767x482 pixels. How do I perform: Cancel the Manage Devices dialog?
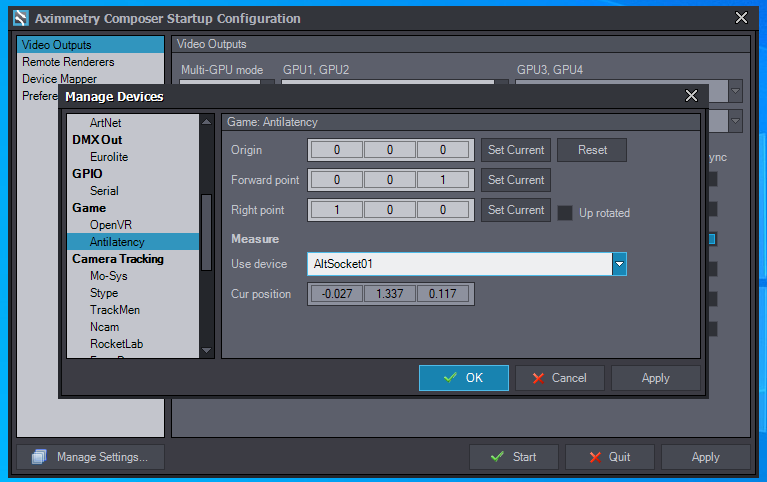560,378
